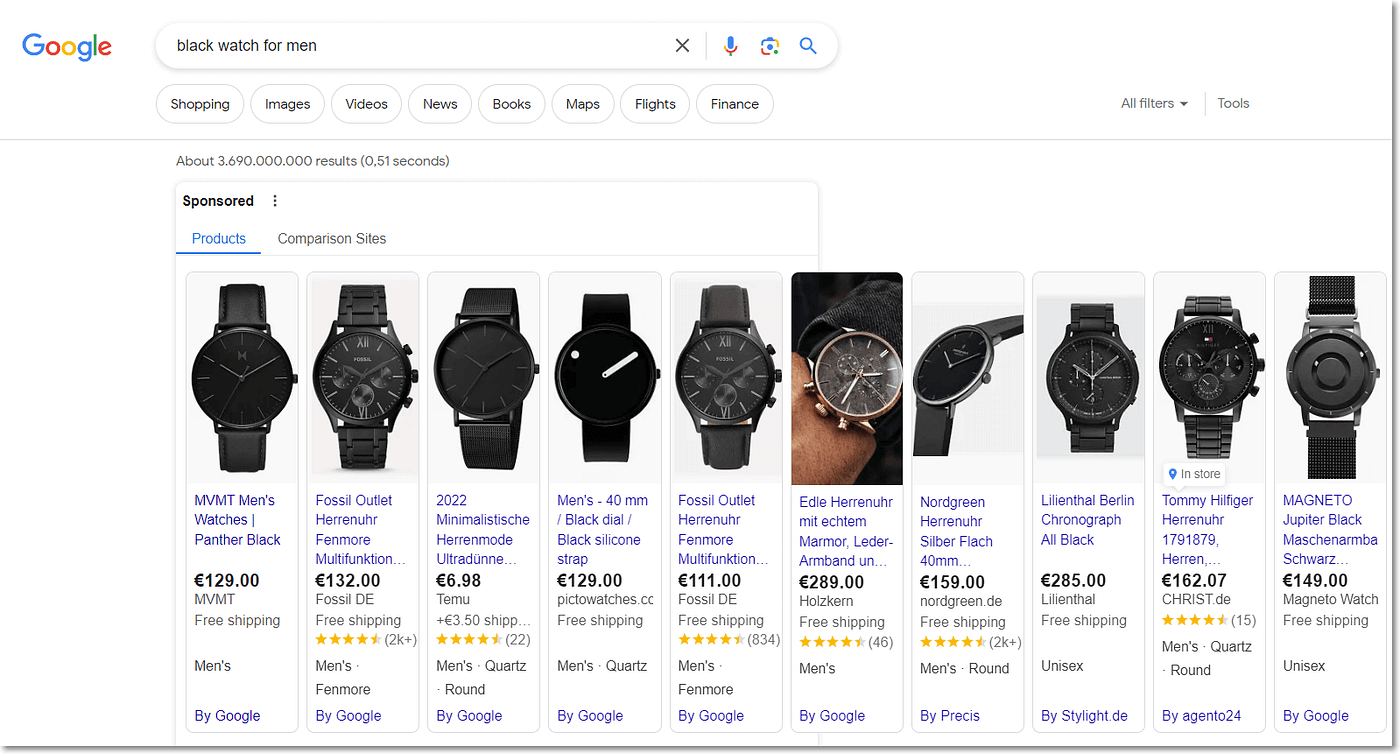Open the MVMT Panther Black watch image
This screenshot has height=754, width=1400.
[242, 379]
